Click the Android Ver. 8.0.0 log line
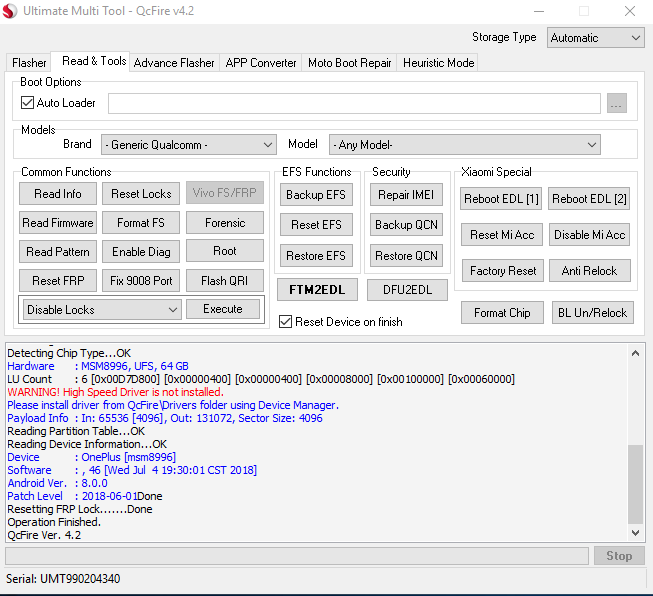653x596 pixels. (57, 483)
